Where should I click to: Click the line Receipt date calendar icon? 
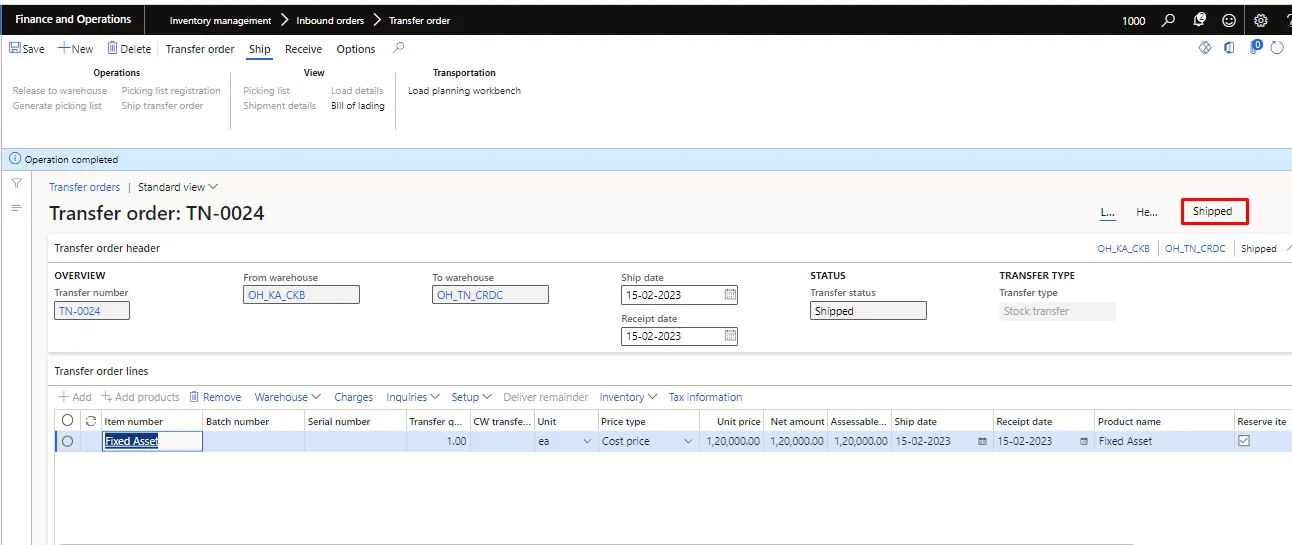1084,441
